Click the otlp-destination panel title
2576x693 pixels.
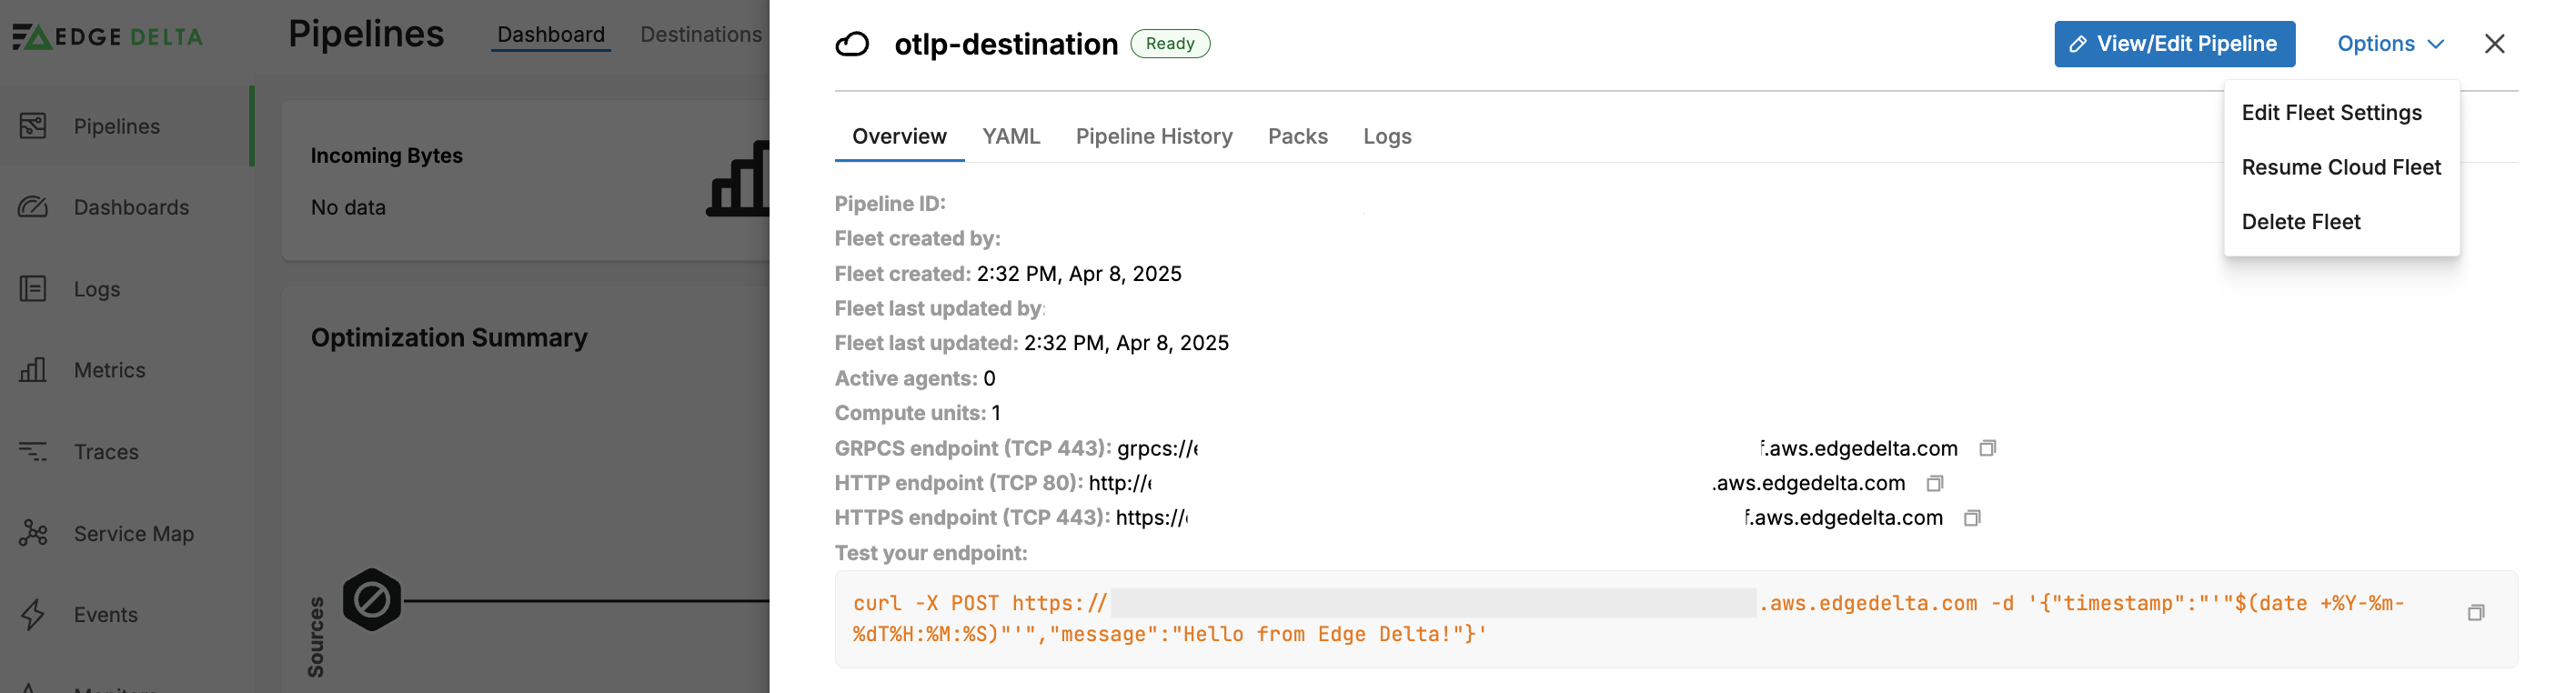click(x=1006, y=44)
